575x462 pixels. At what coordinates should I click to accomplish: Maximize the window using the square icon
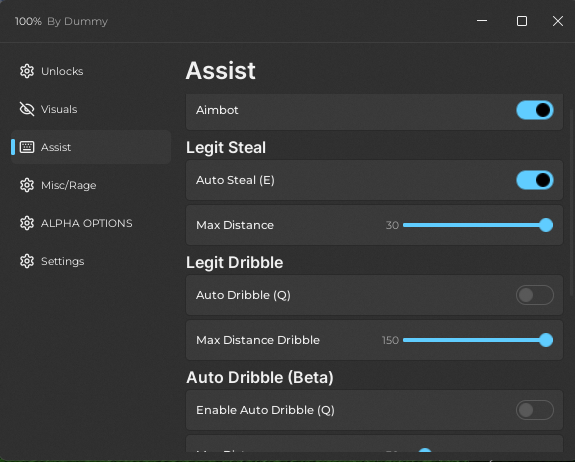[522, 21]
